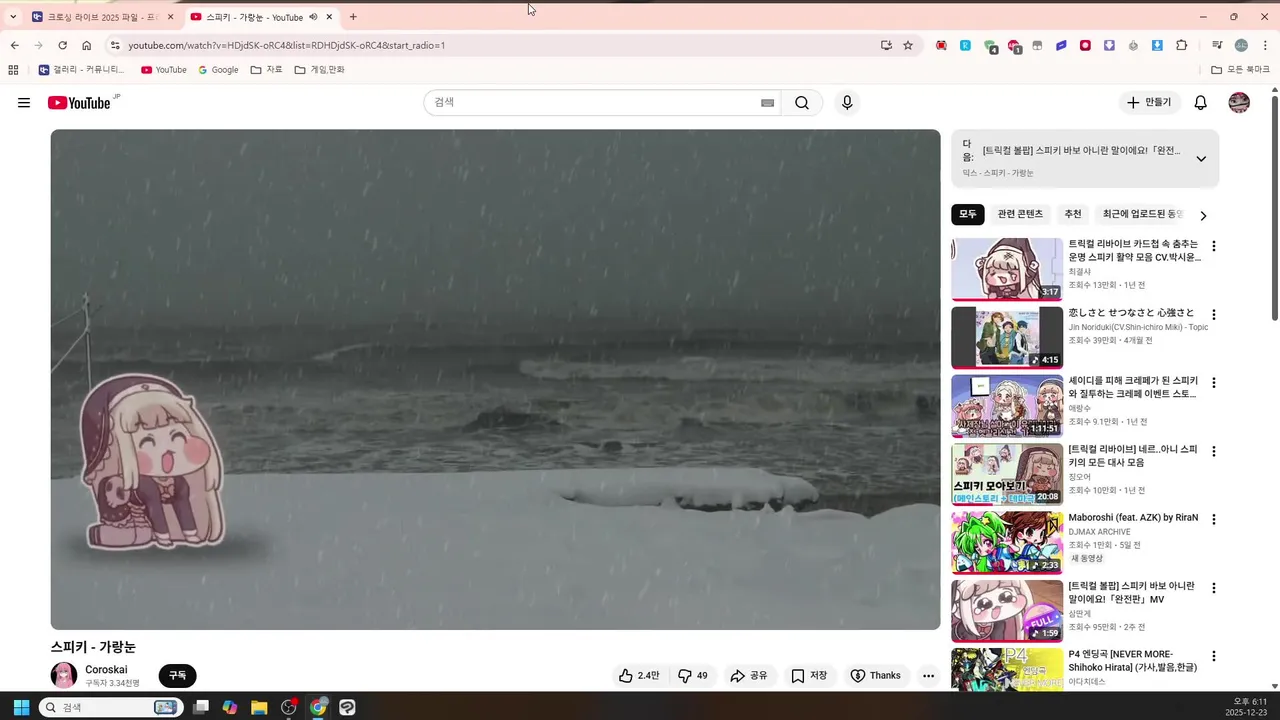Open the 1:11:51 크레페 이벤트 스토리 thumbnail
The height and width of the screenshot is (720, 1280).
[x=1007, y=406]
